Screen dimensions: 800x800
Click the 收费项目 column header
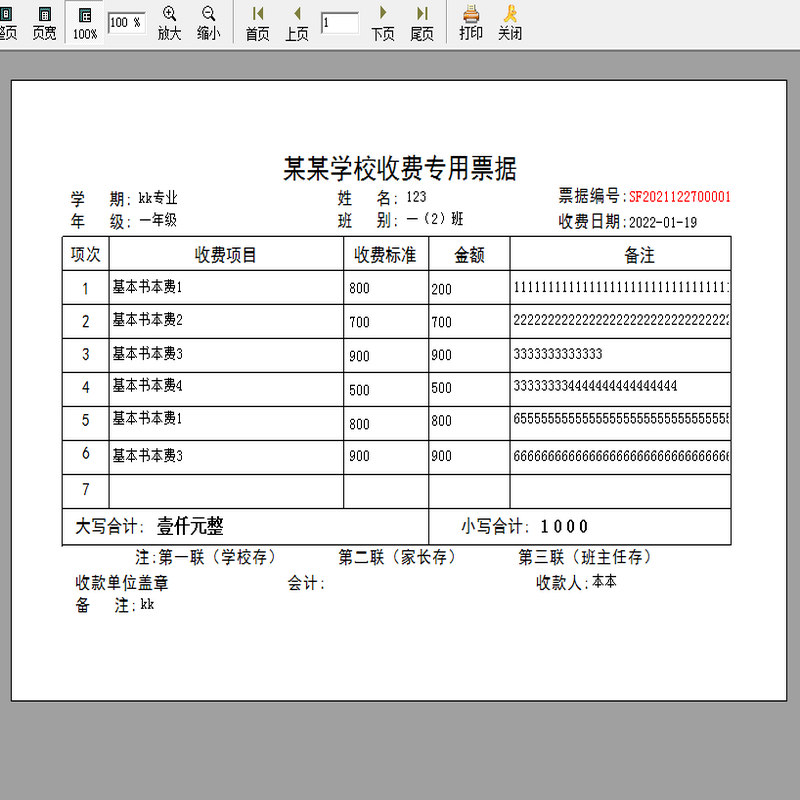pos(226,254)
